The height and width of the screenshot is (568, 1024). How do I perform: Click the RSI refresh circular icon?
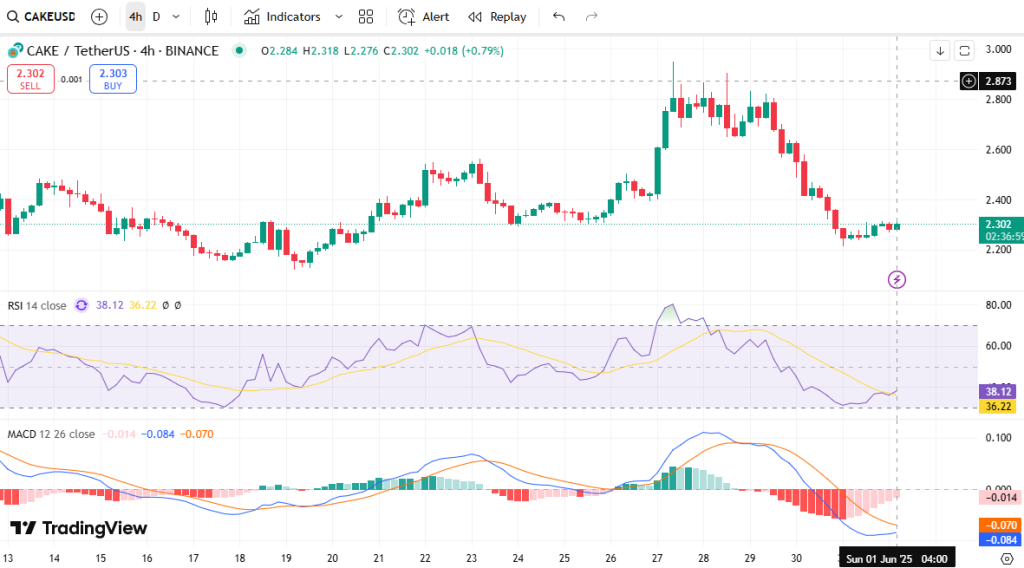(82, 305)
